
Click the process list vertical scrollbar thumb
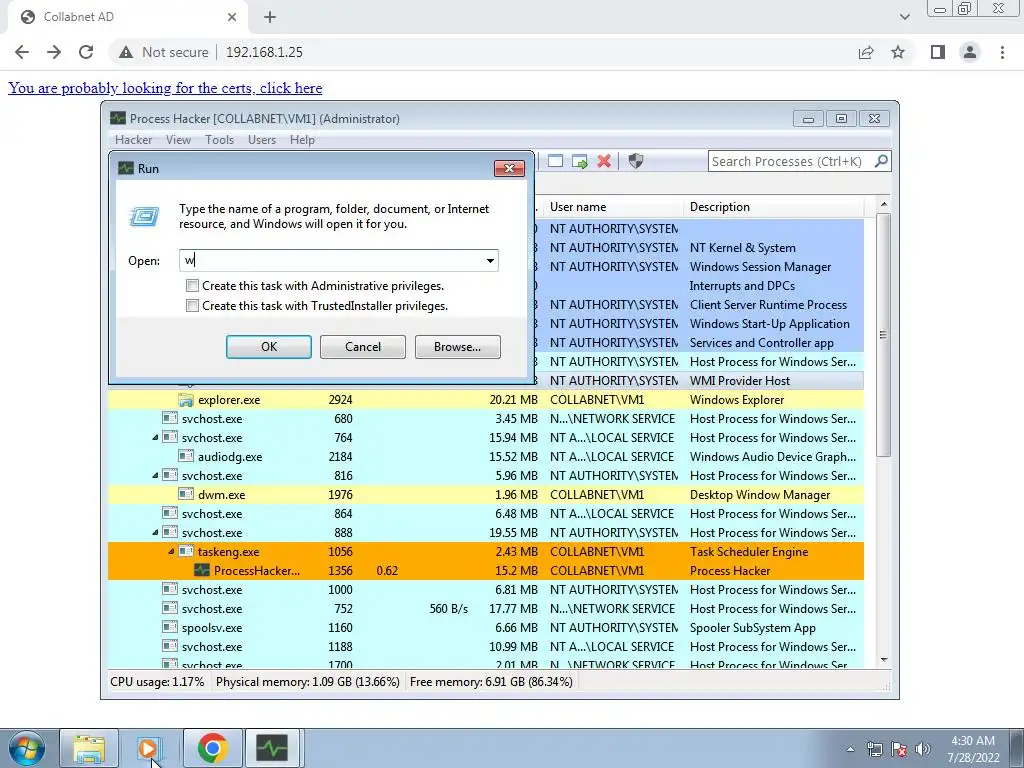(x=883, y=335)
